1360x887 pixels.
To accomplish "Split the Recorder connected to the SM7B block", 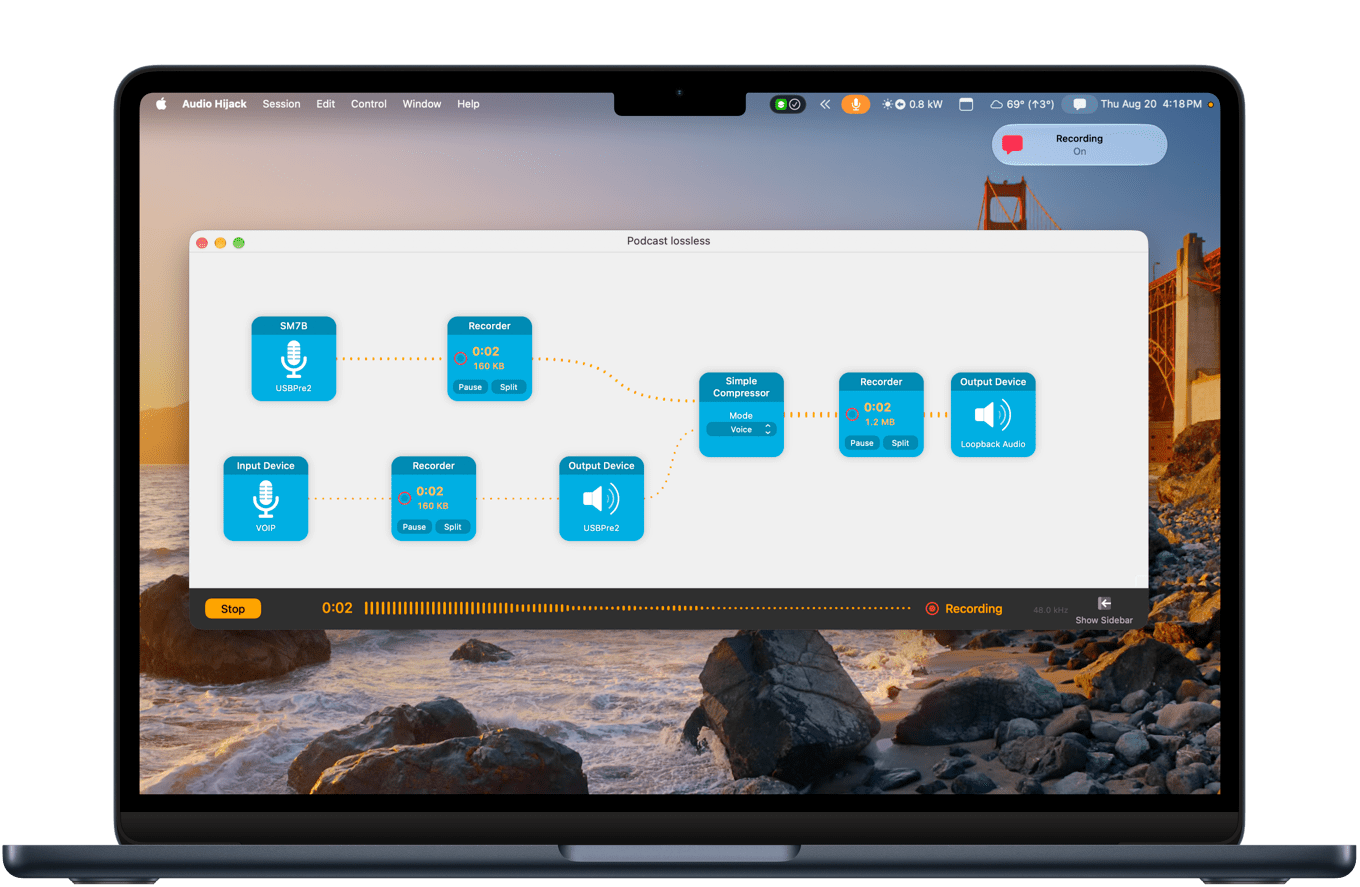I will [x=509, y=387].
